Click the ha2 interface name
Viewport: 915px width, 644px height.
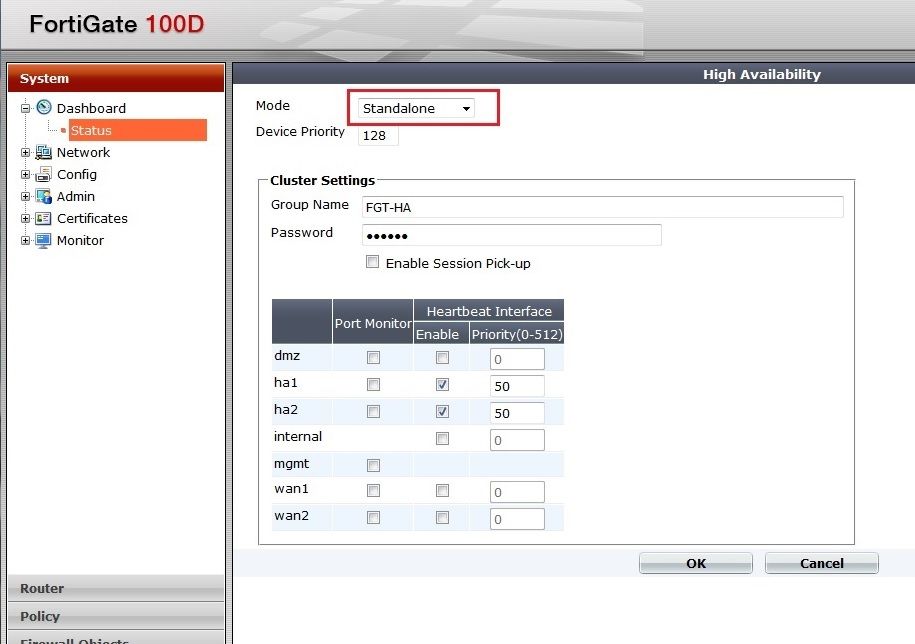(286, 409)
